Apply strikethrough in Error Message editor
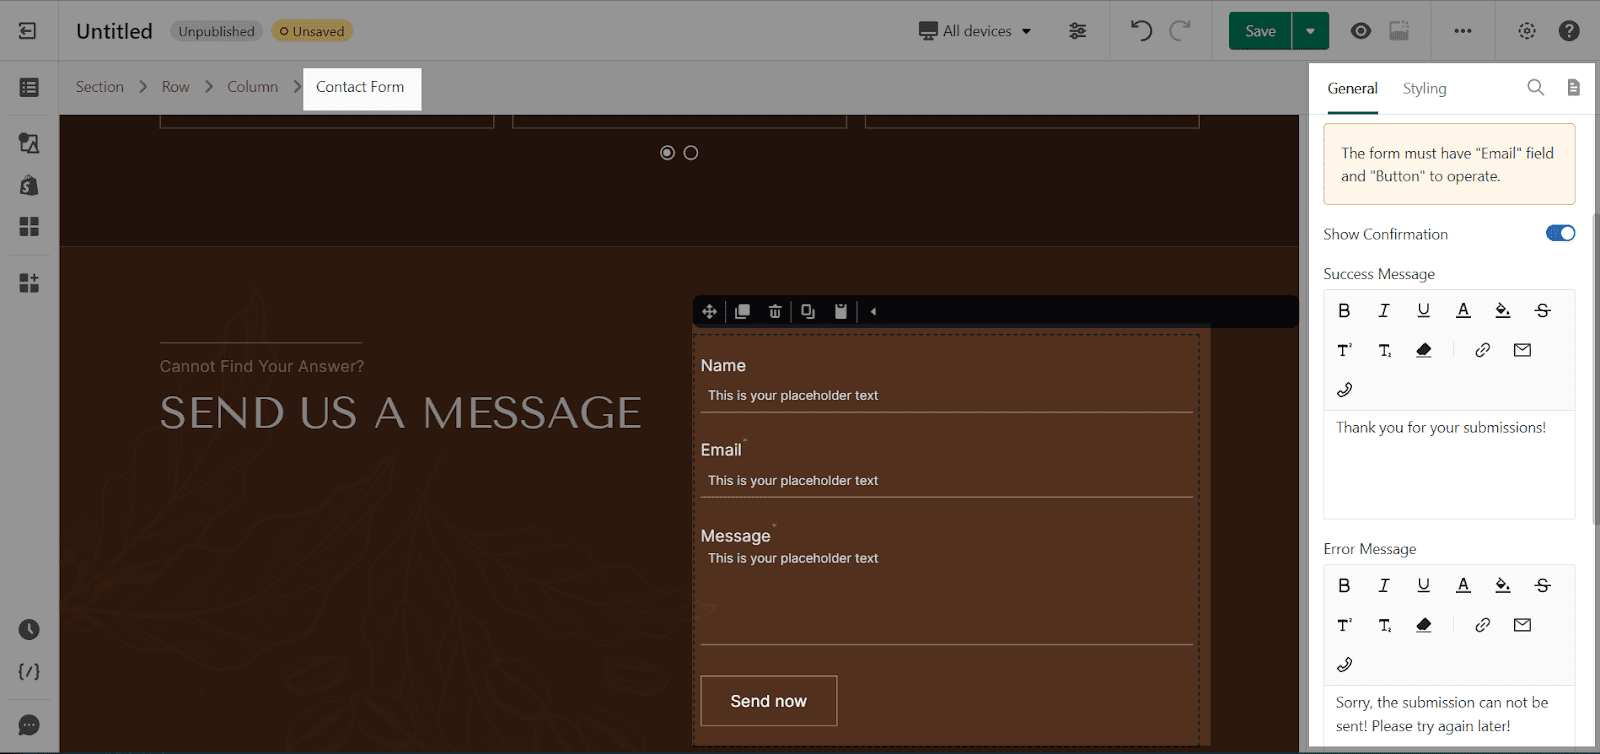This screenshot has width=1600, height=754. click(x=1542, y=585)
